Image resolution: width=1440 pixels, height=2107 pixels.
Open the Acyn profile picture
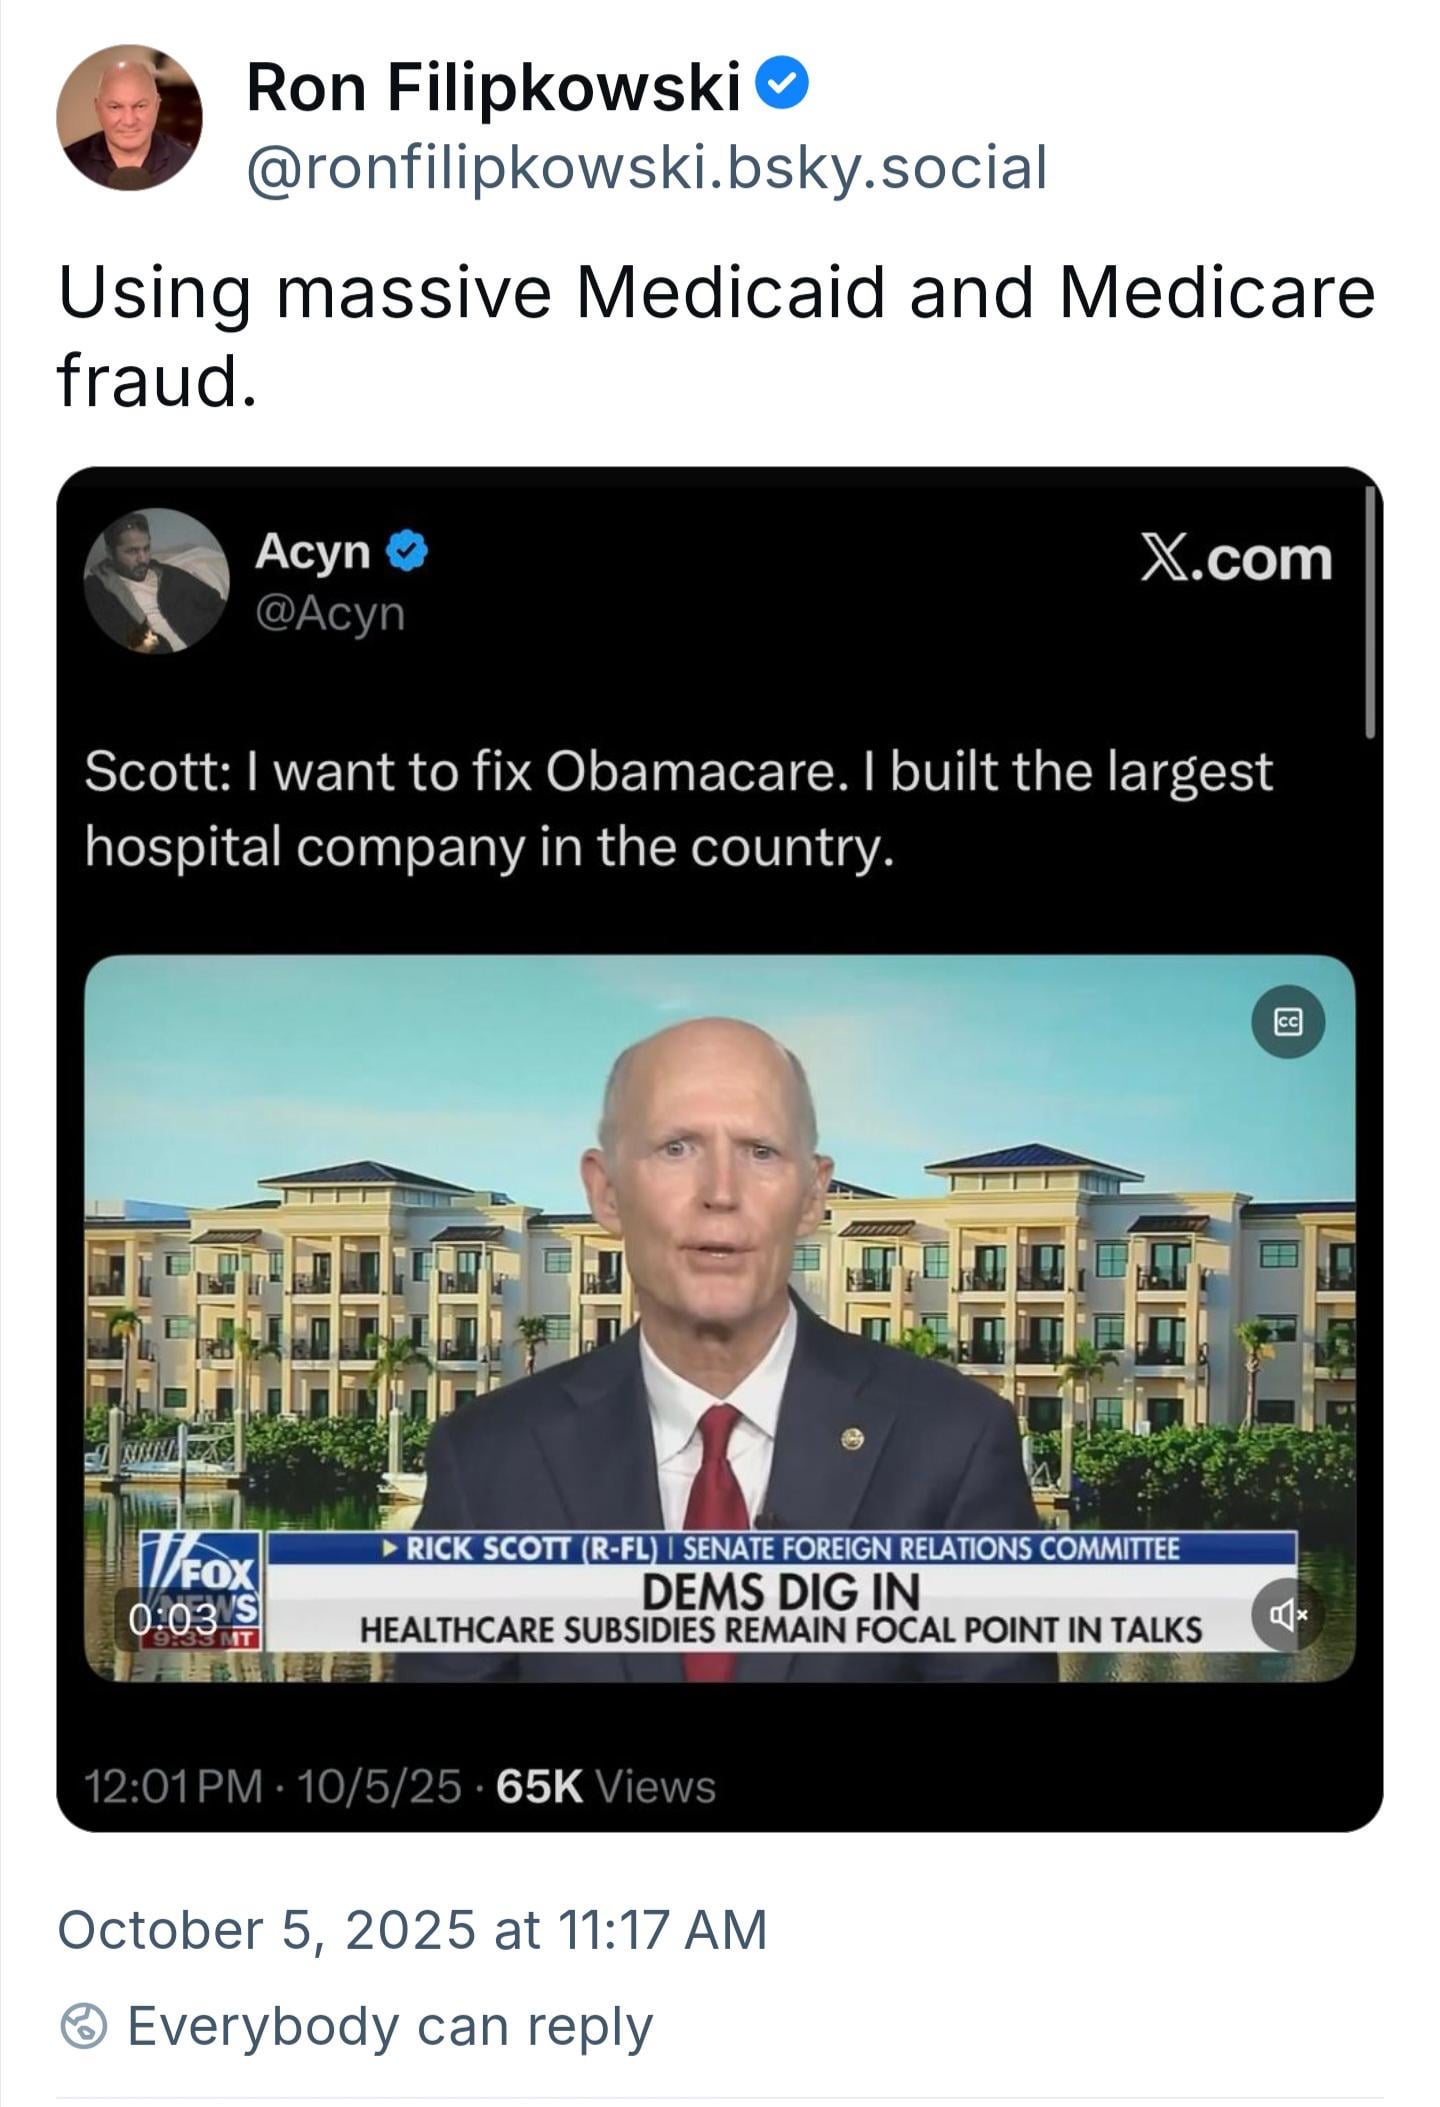tap(157, 580)
